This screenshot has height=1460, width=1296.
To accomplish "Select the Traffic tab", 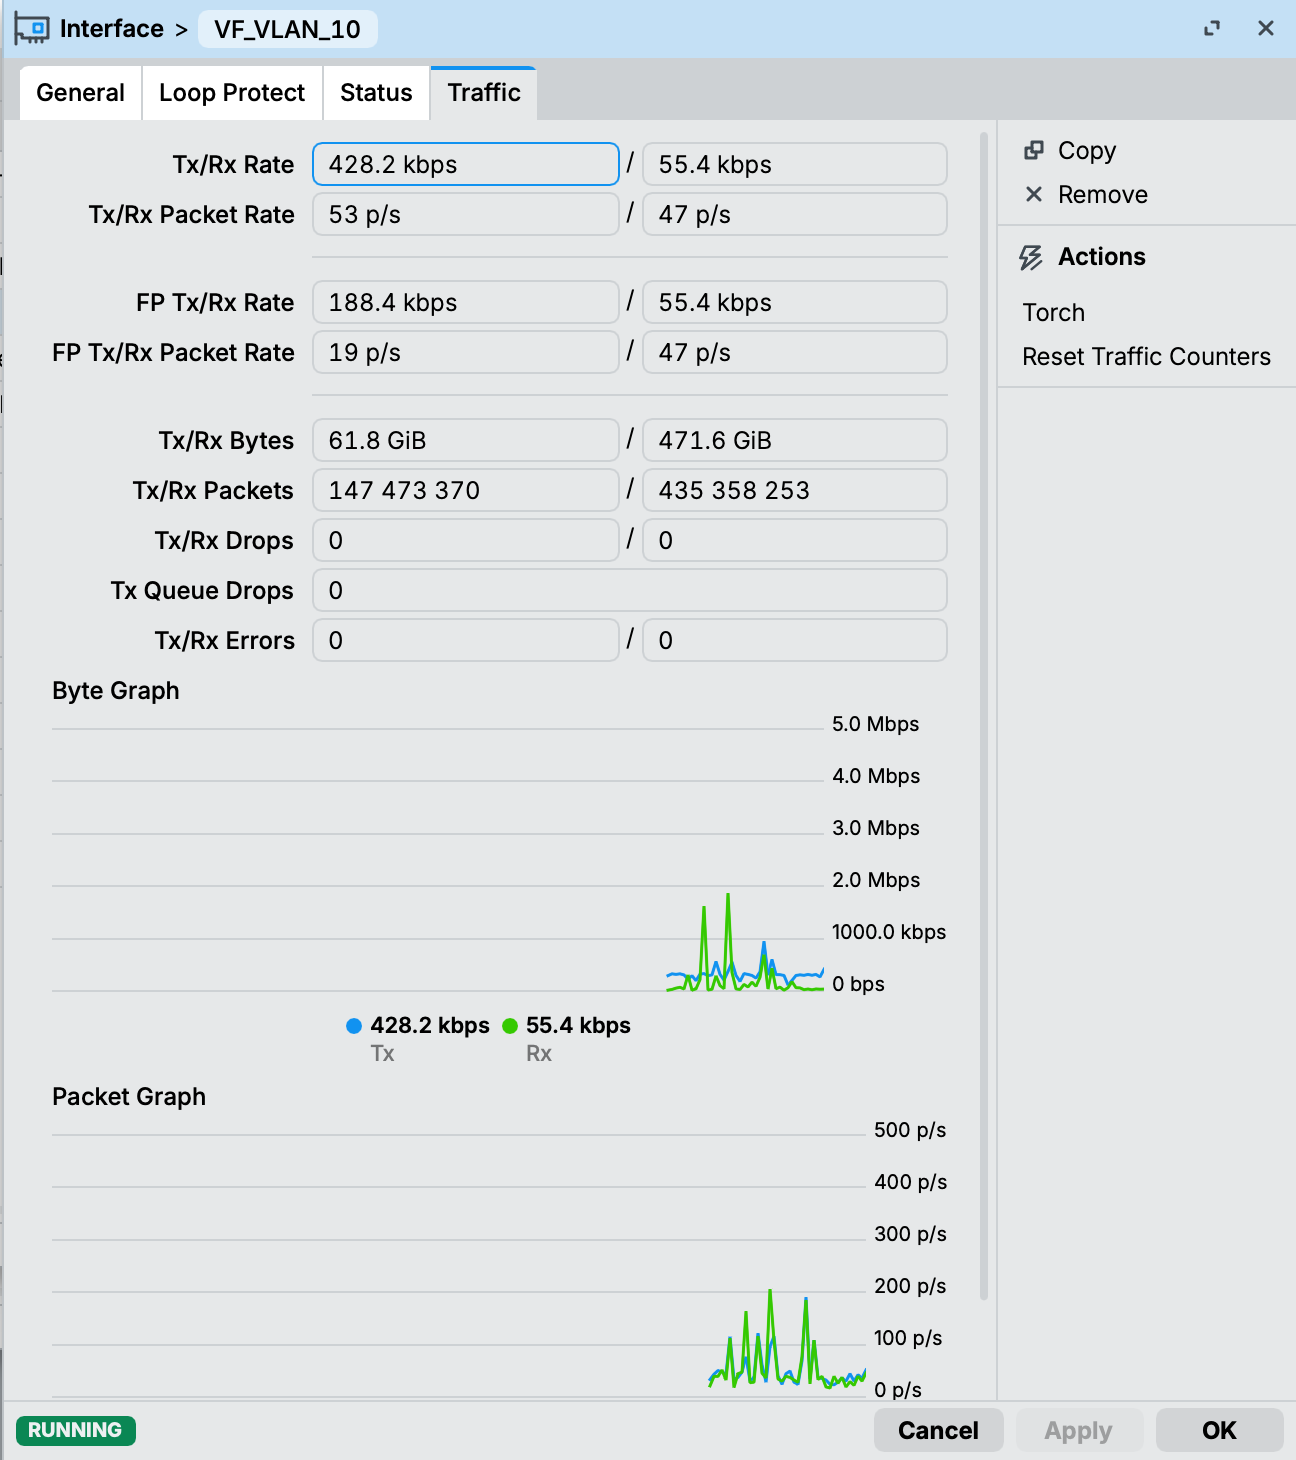I will click(484, 93).
